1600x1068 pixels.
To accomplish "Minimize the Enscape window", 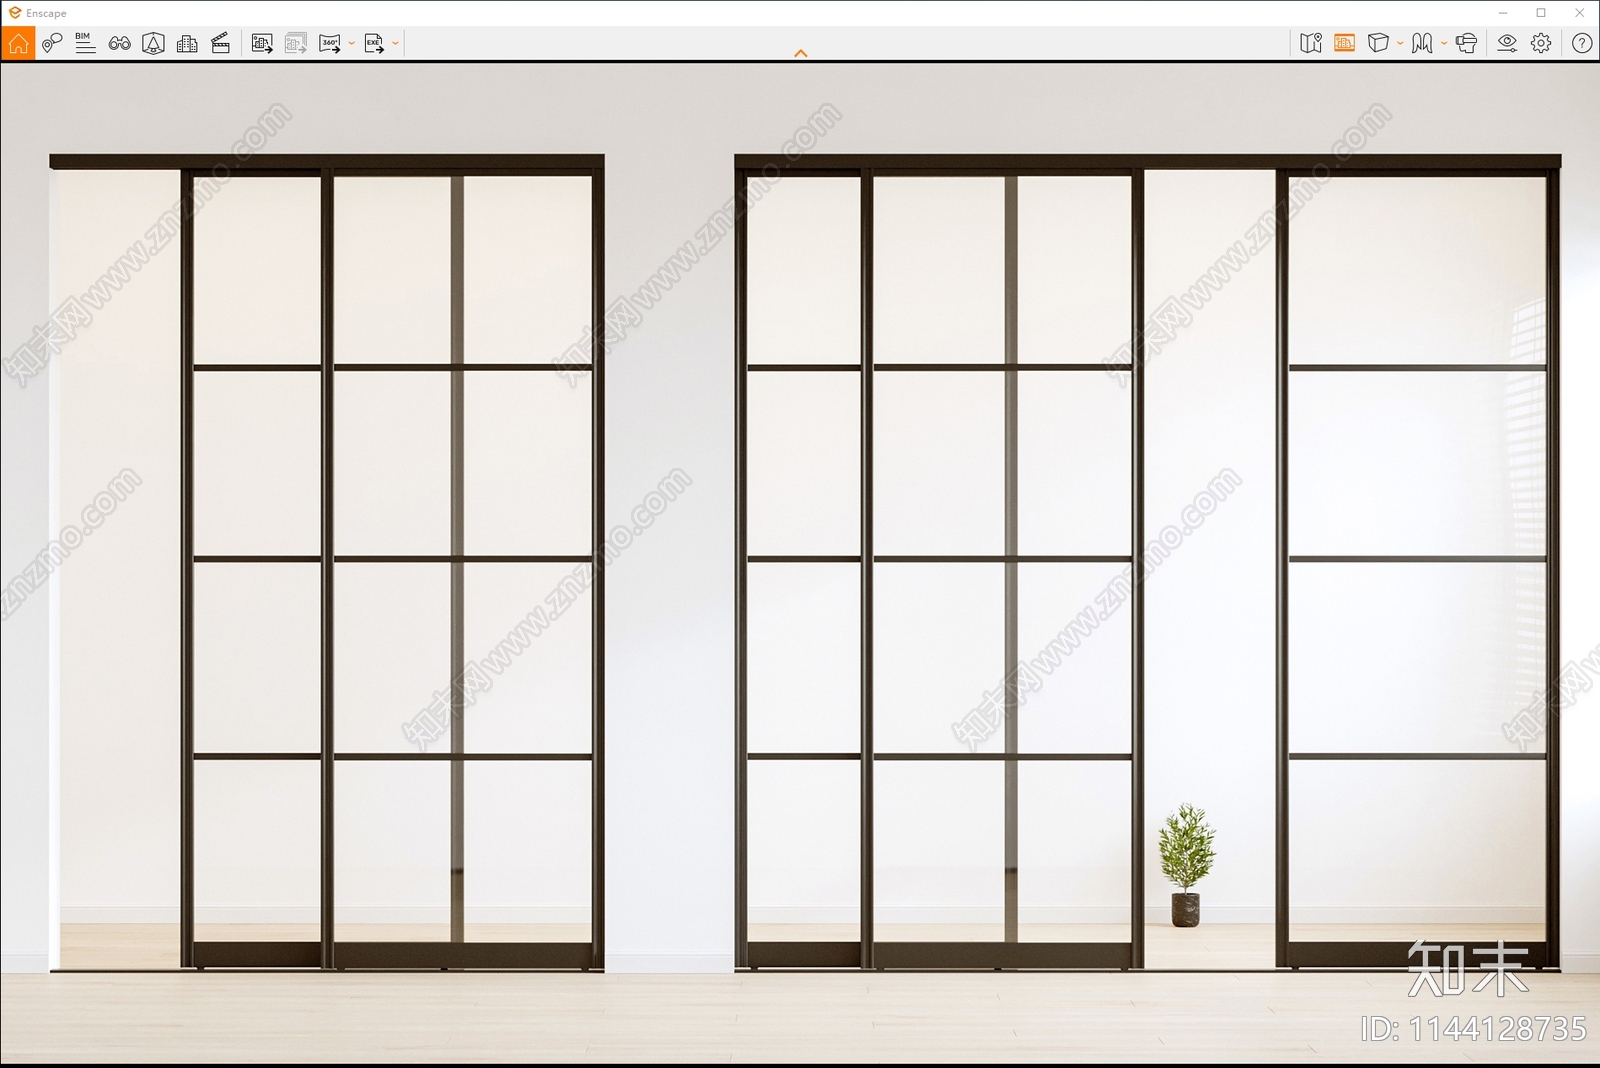I will pyautogui.click(x=1503, y=13).
